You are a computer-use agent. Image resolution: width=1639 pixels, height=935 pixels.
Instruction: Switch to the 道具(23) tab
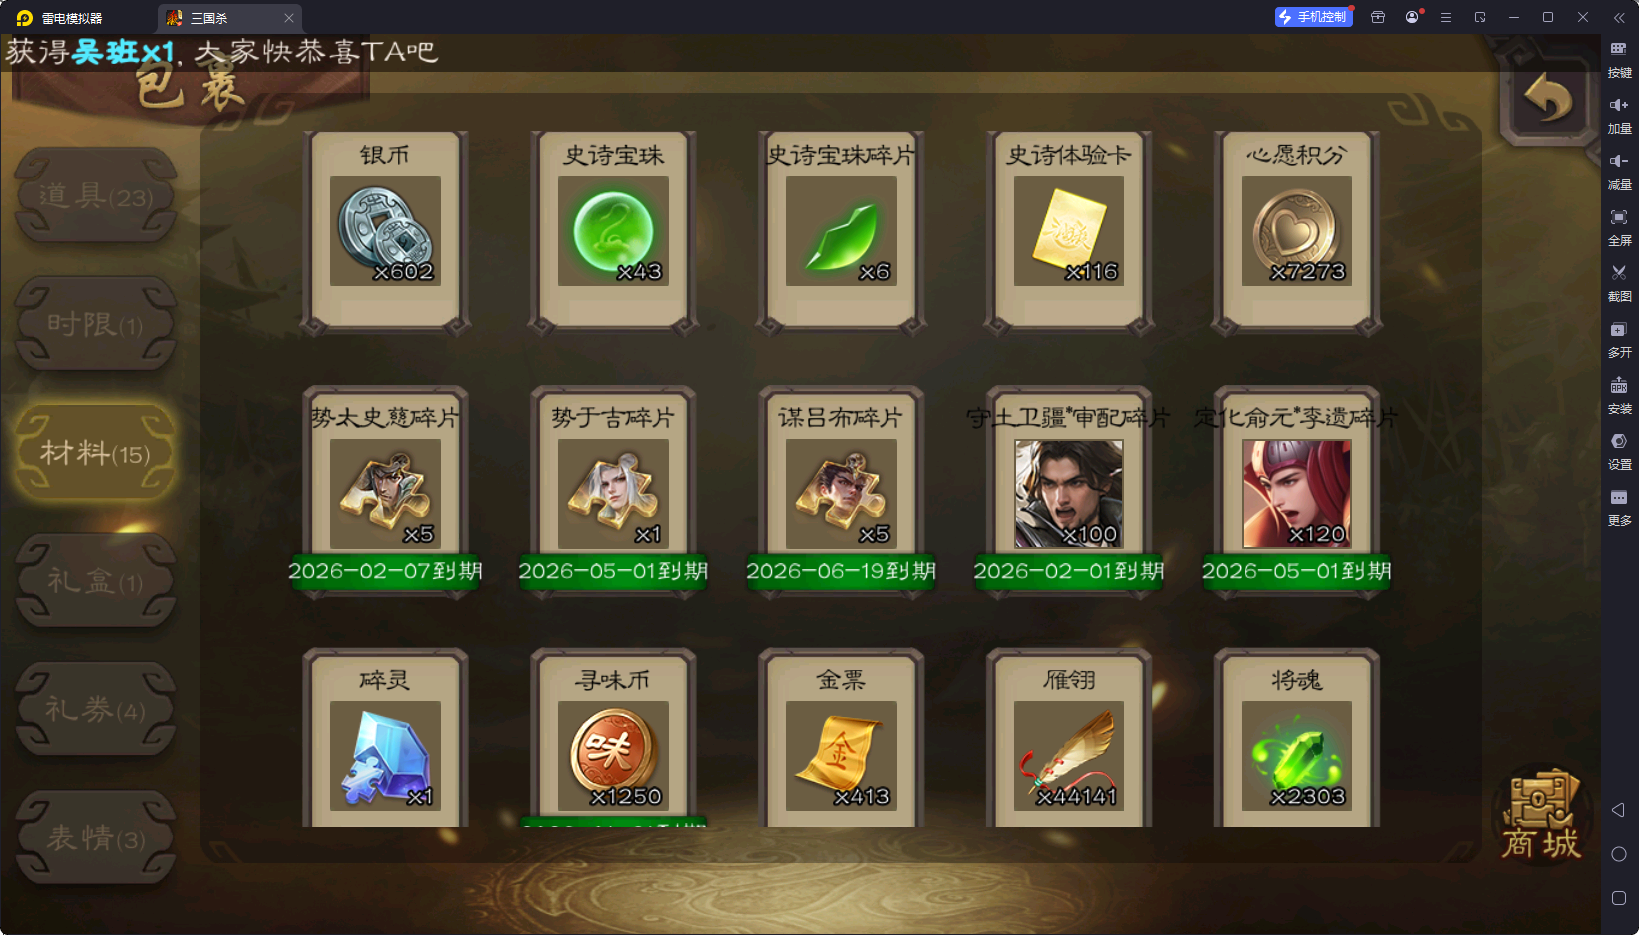(x=96, y=196)
